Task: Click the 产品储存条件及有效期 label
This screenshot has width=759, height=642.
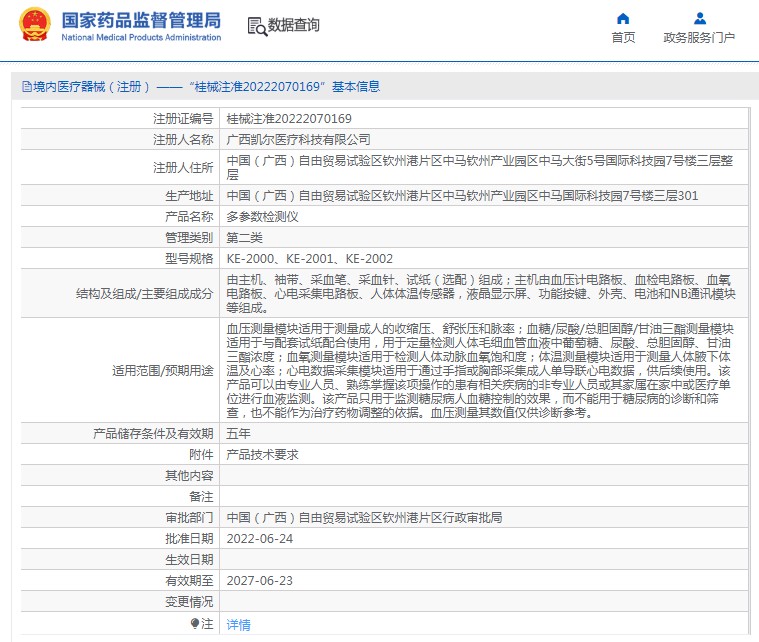Action: tap(153, 433)
